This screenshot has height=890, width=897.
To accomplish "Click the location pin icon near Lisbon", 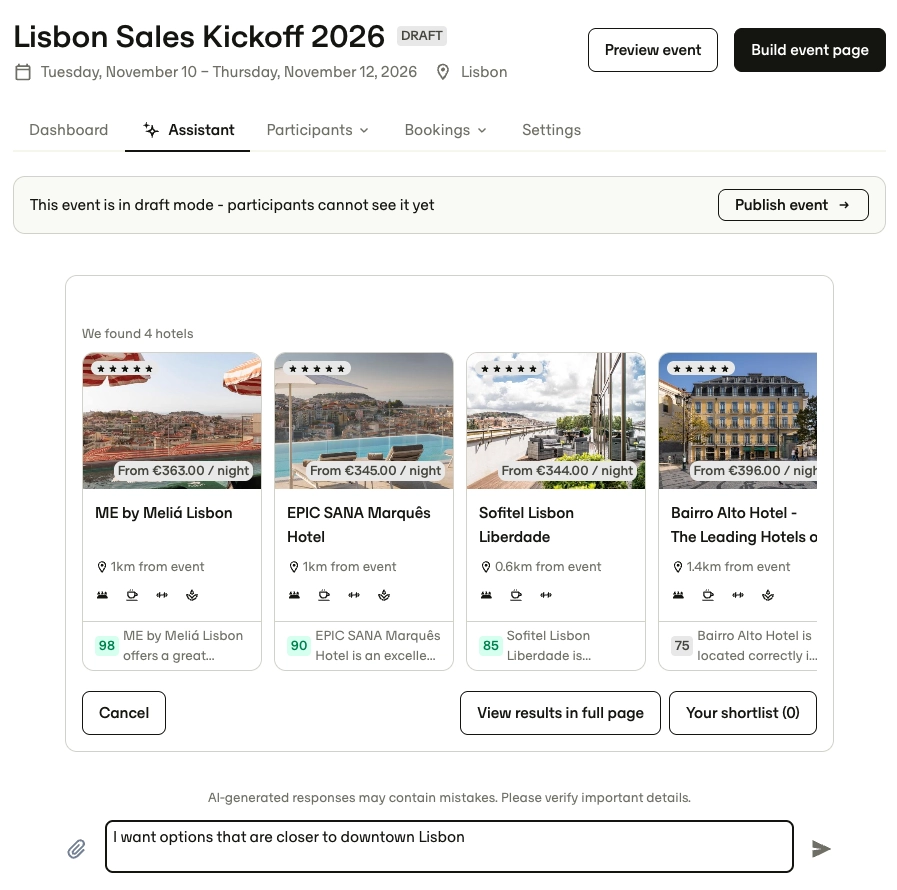I will click(x=443, y=72).
